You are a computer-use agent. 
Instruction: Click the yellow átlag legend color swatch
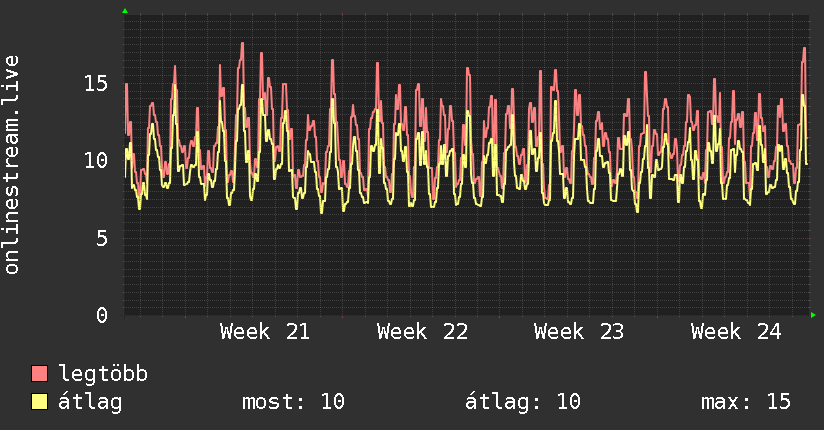click(x=39, y=402)
